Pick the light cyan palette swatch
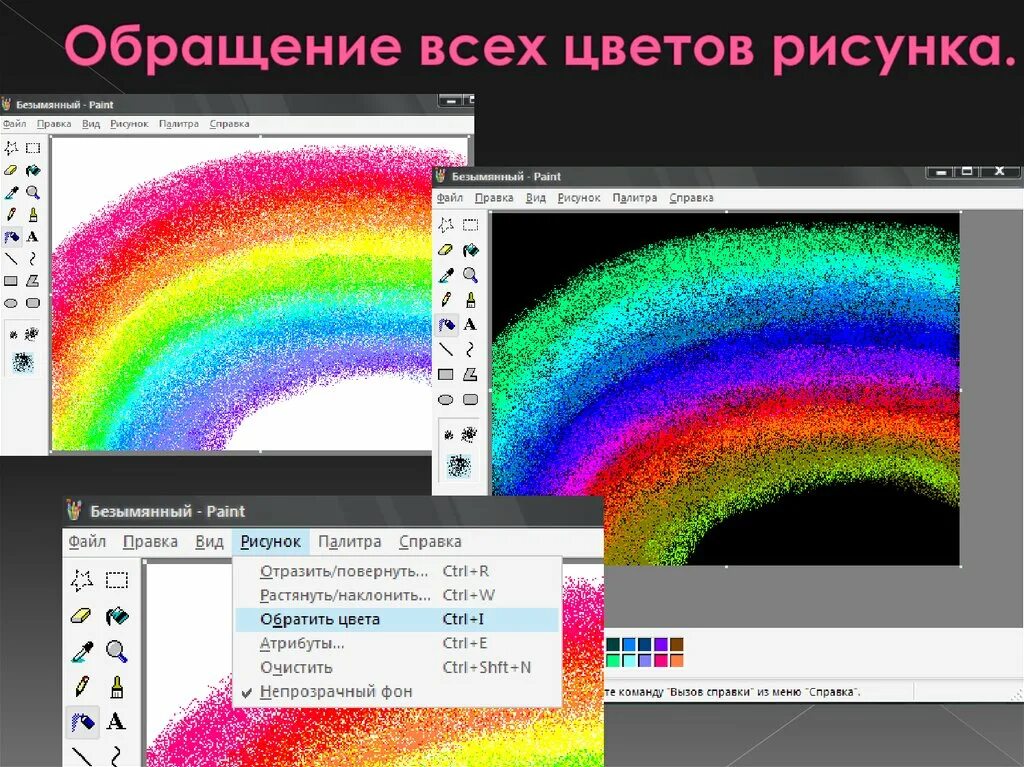 629,661
